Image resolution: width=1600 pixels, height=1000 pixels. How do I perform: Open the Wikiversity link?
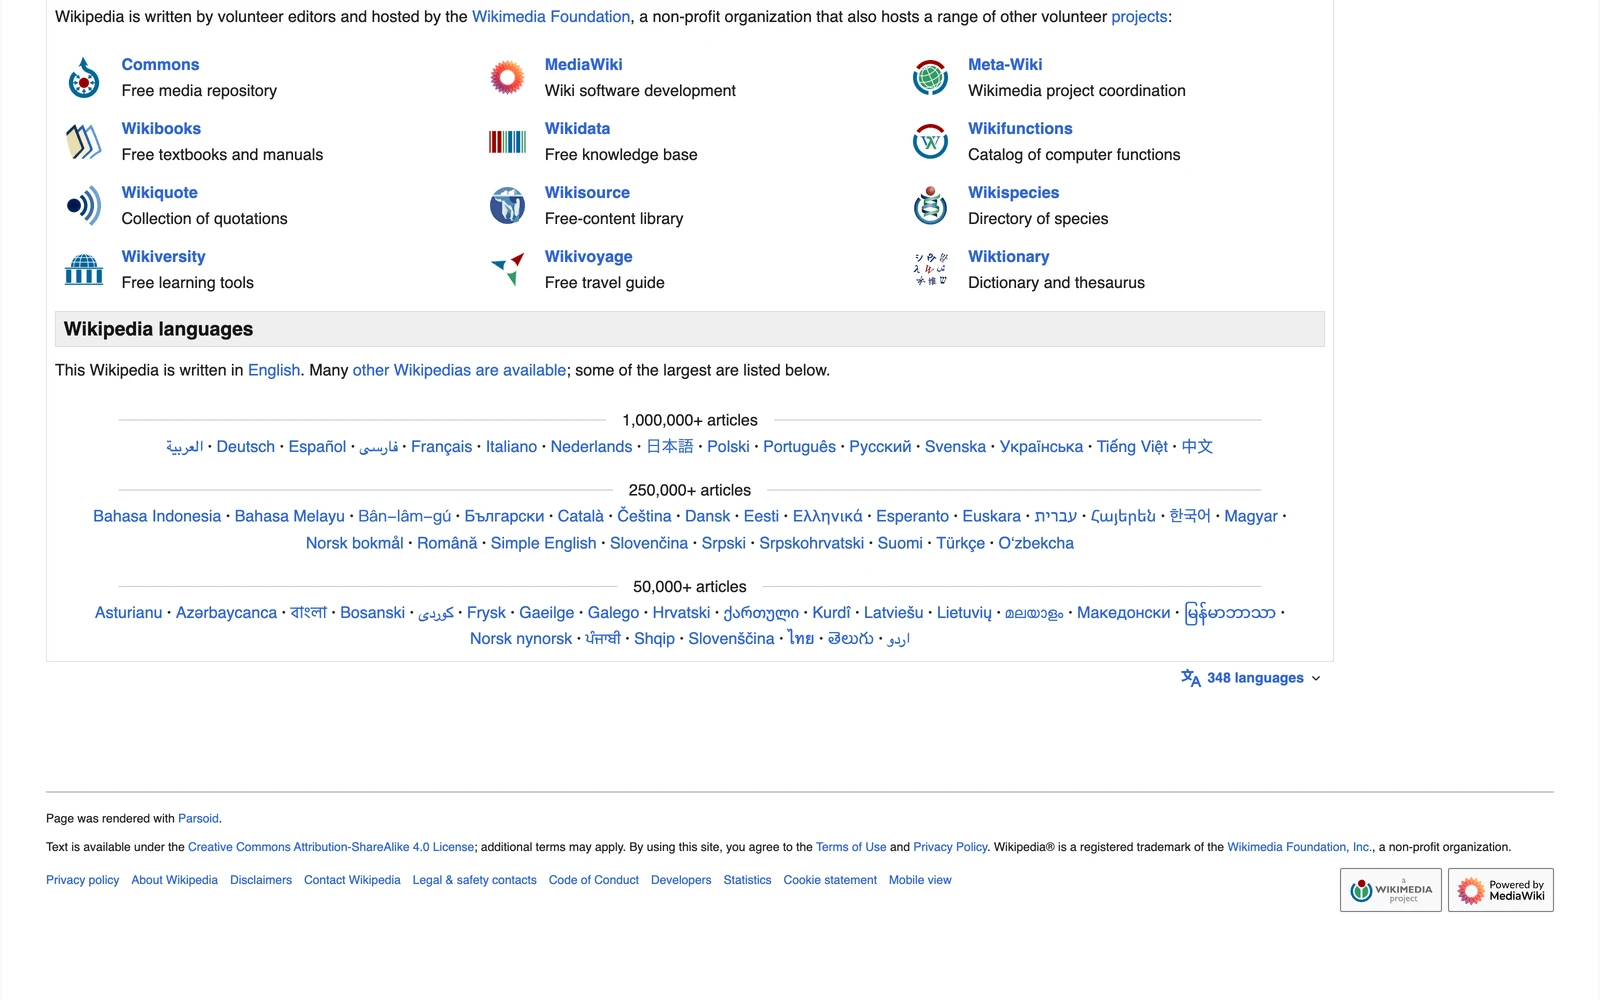click(163, 256)
